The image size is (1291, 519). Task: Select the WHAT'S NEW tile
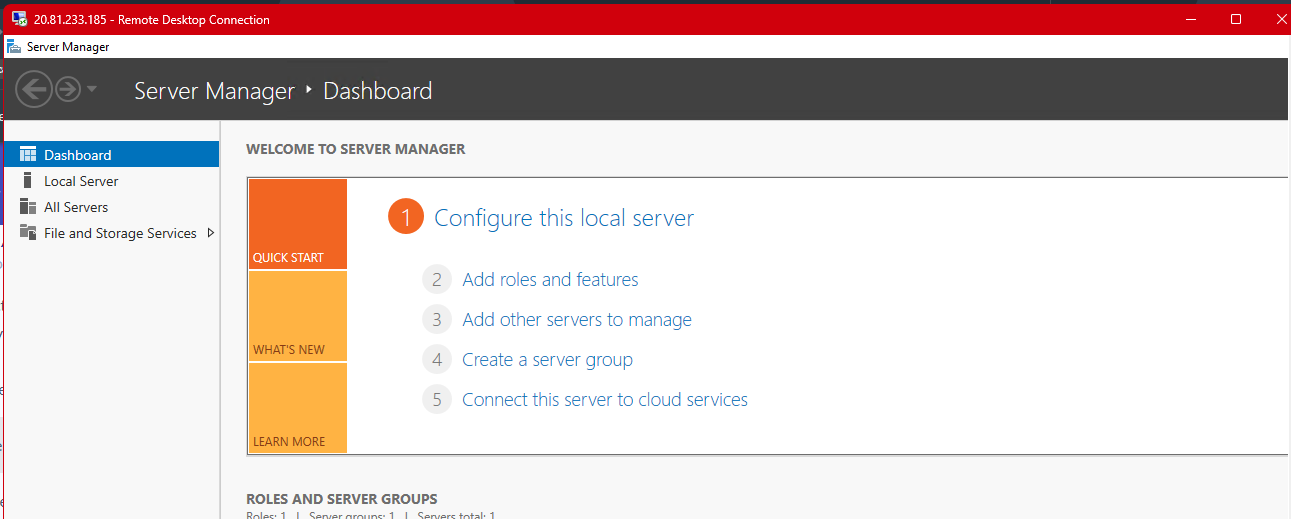coord(298,316)
